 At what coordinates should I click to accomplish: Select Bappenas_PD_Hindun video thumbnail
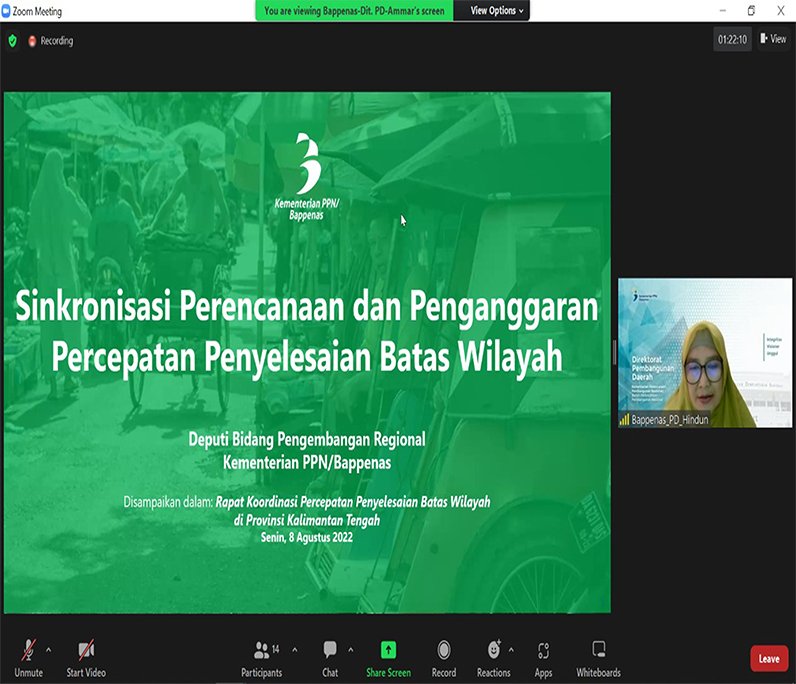coord(705,352)
